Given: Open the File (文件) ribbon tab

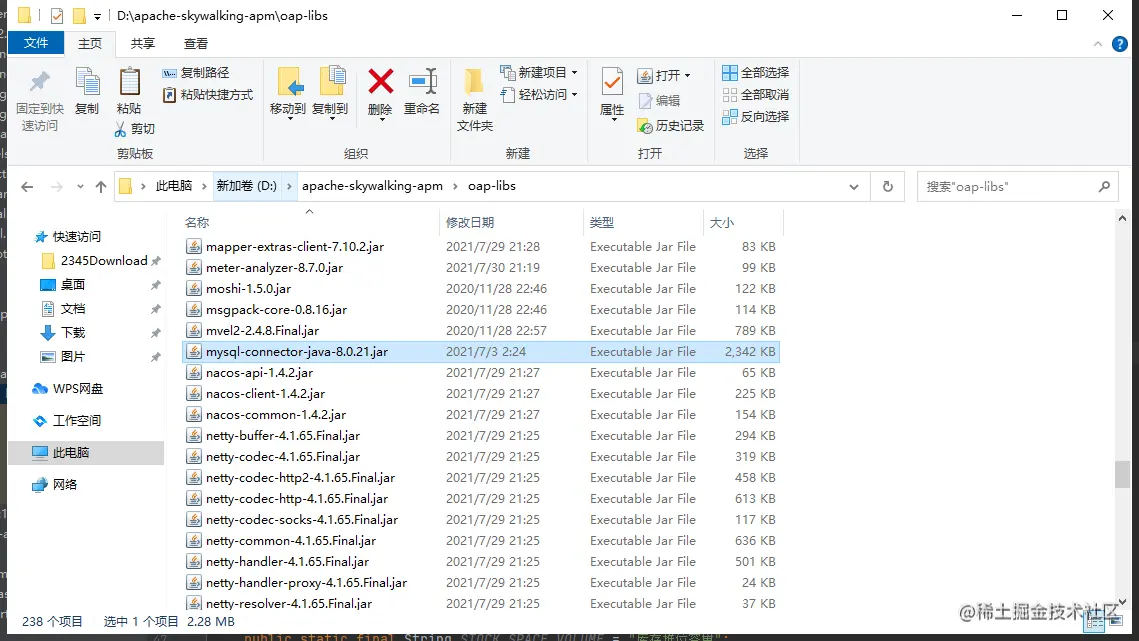Looking at the screenshot, I should (36, 43).
